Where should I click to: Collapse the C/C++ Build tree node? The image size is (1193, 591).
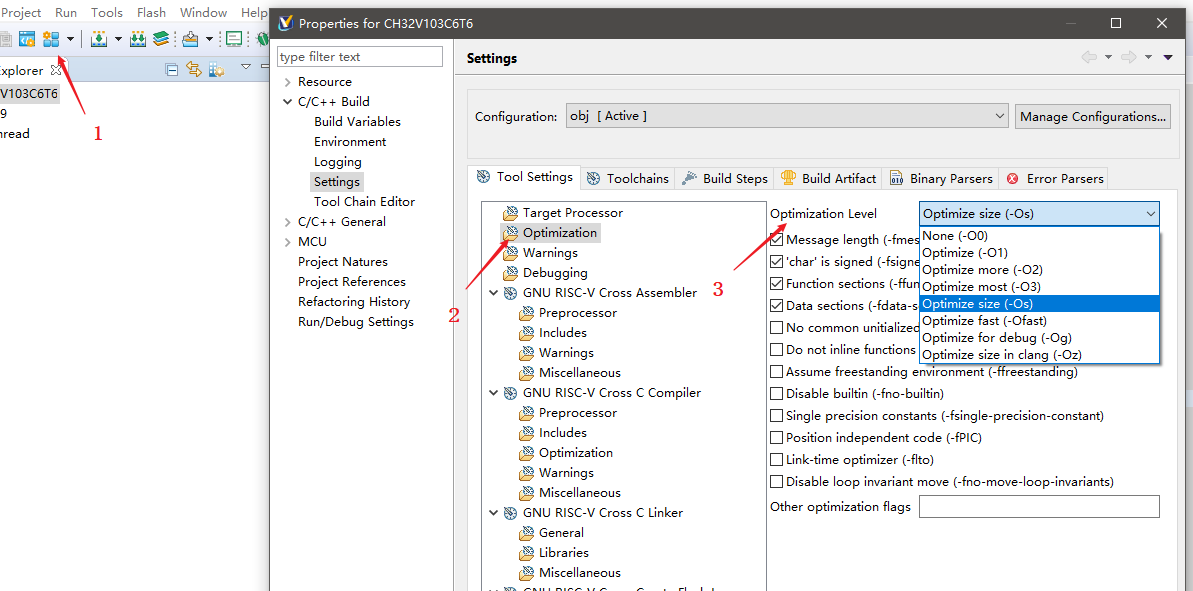click(288, 102)
